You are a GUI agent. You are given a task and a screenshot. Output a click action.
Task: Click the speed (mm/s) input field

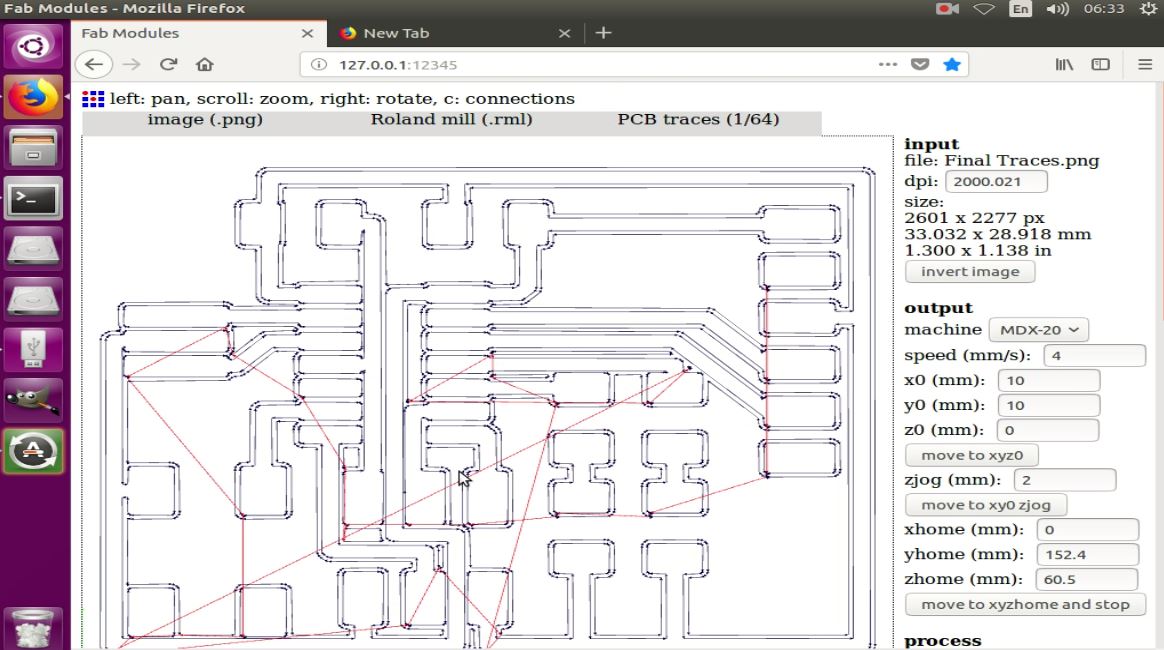pos(1093,355)
